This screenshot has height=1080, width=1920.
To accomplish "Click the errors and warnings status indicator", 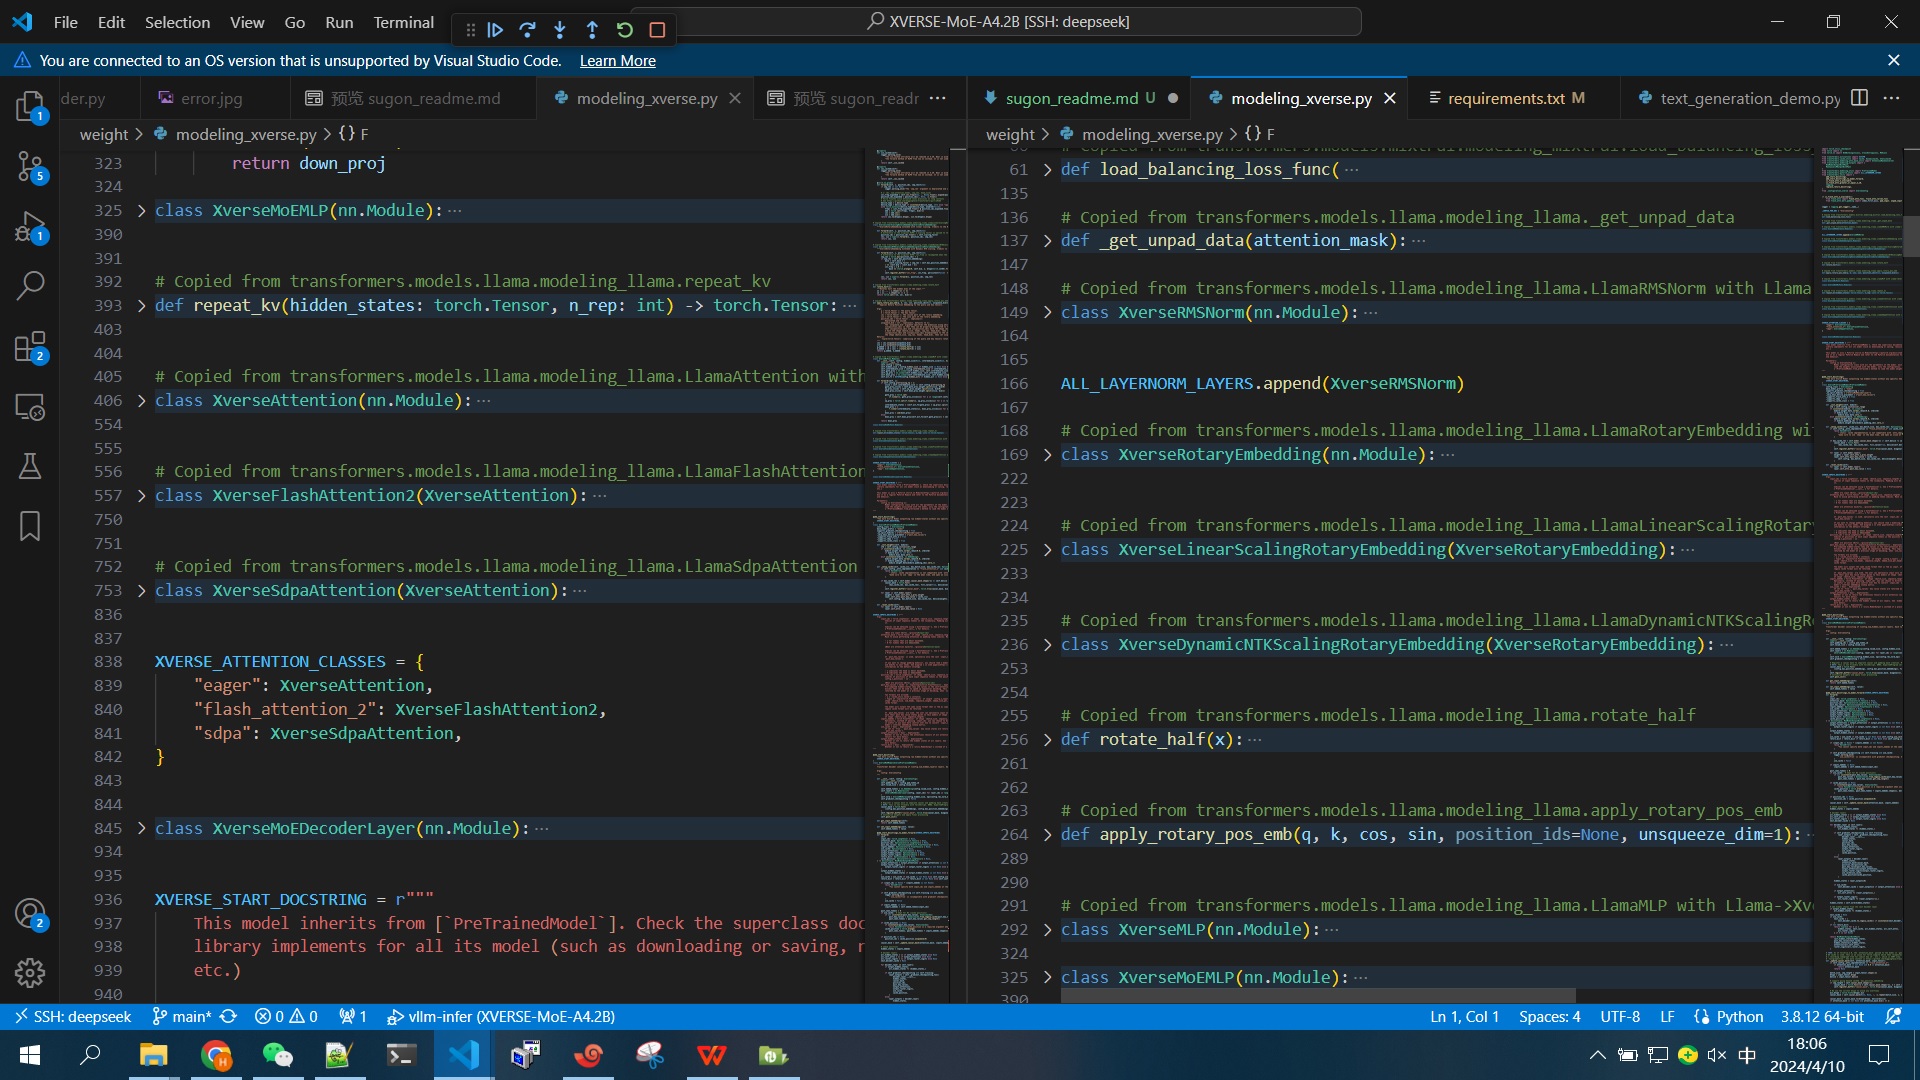I will [285, 1016].
